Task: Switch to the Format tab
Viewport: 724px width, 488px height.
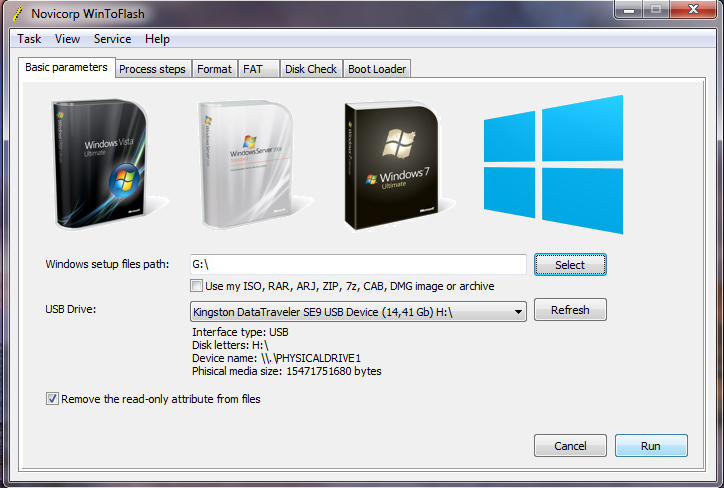Action: pyautogui.click(x=214, y=69)
